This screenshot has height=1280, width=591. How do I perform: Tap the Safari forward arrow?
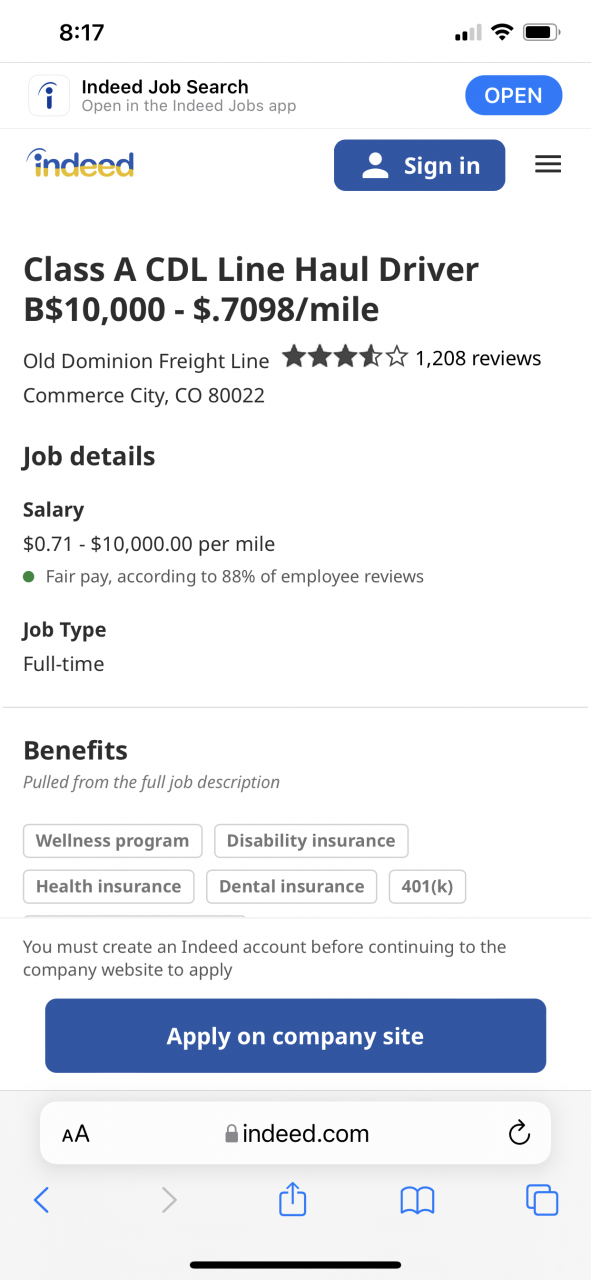pyautogui.click(x=169, y=1200)
